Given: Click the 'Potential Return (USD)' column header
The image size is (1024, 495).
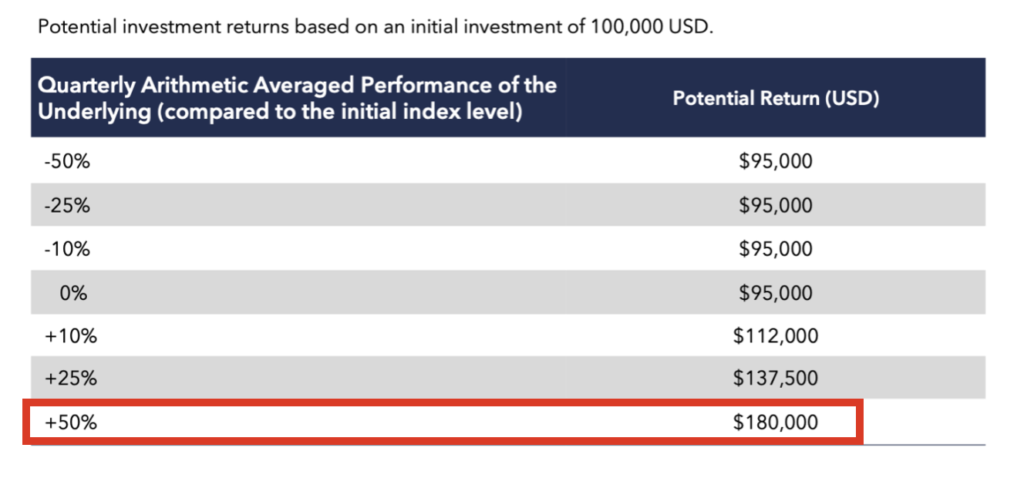Looking at the screenshot, I should tap(776, 99).
